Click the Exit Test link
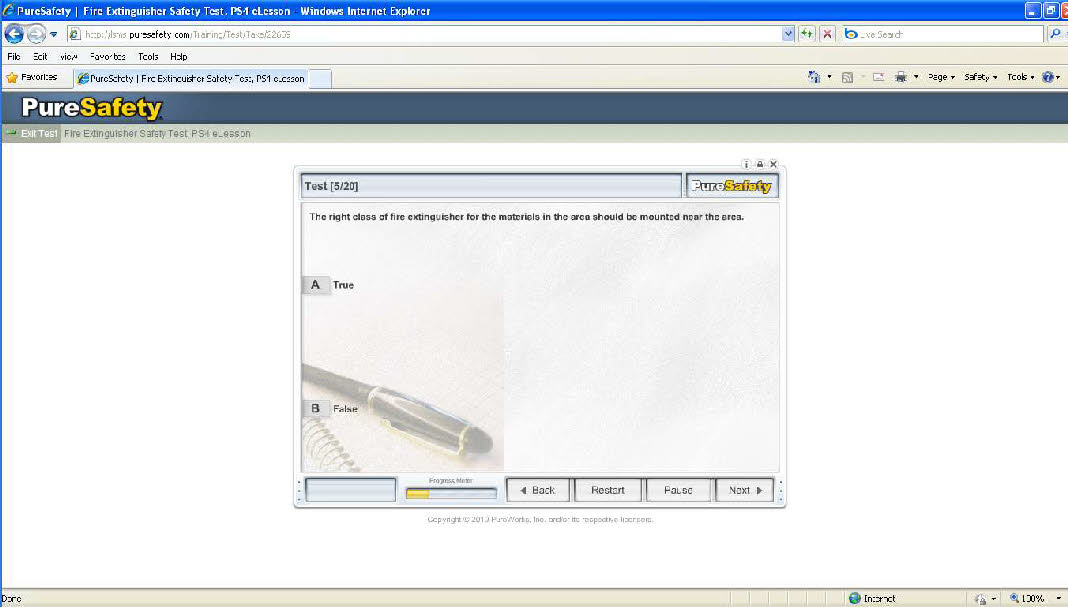Screen dimensions: 1068x607 pyautogui.click(x=32, y=133)
